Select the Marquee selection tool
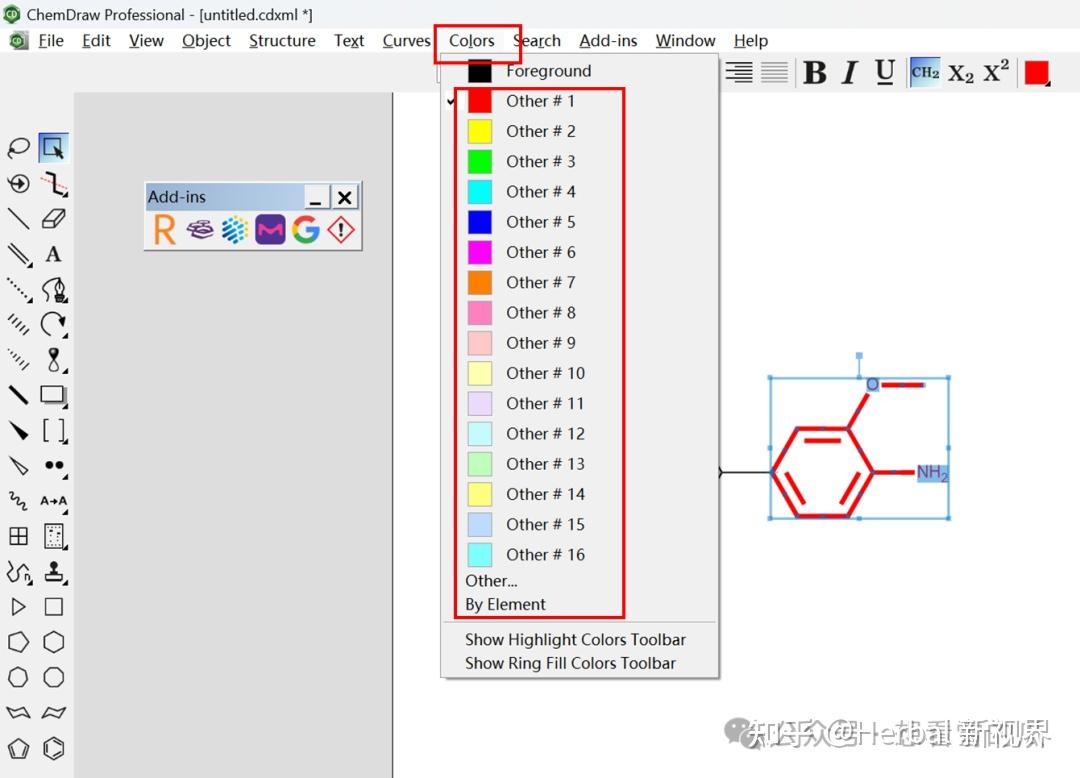The image size is (1080, 778). point(52,146)
